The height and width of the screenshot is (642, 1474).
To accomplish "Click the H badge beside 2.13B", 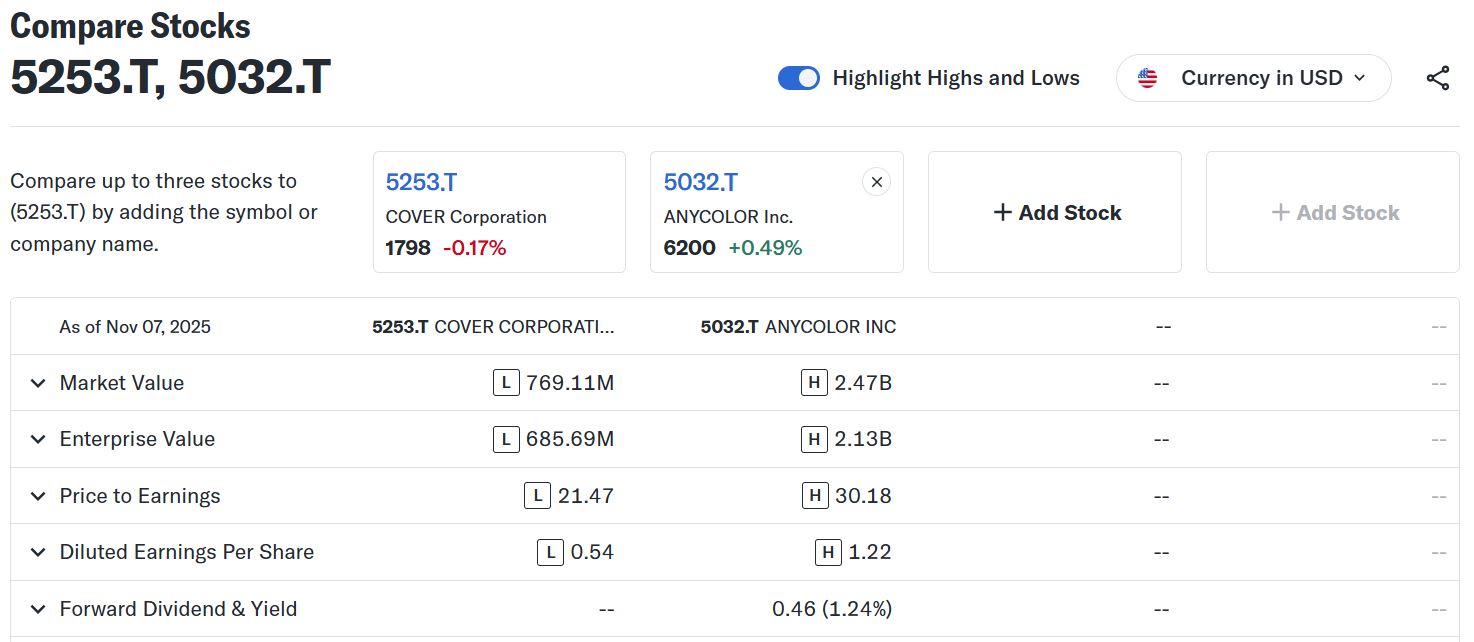I will (814, 439).
